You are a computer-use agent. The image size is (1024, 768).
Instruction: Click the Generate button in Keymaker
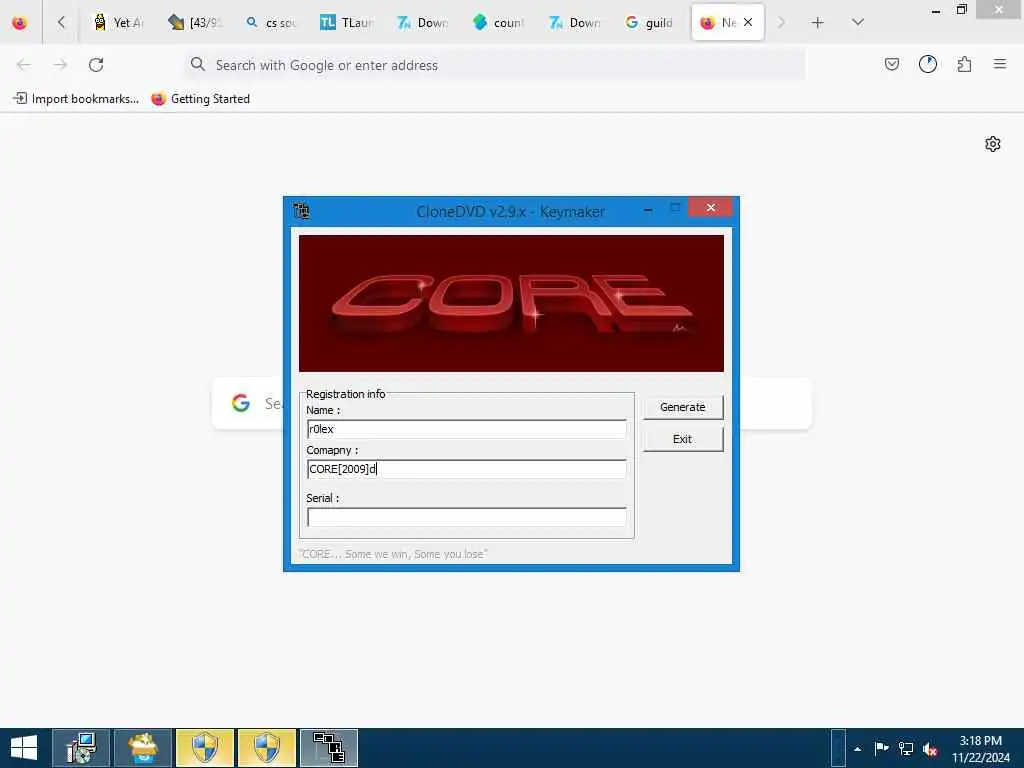(x=682, y=407)
